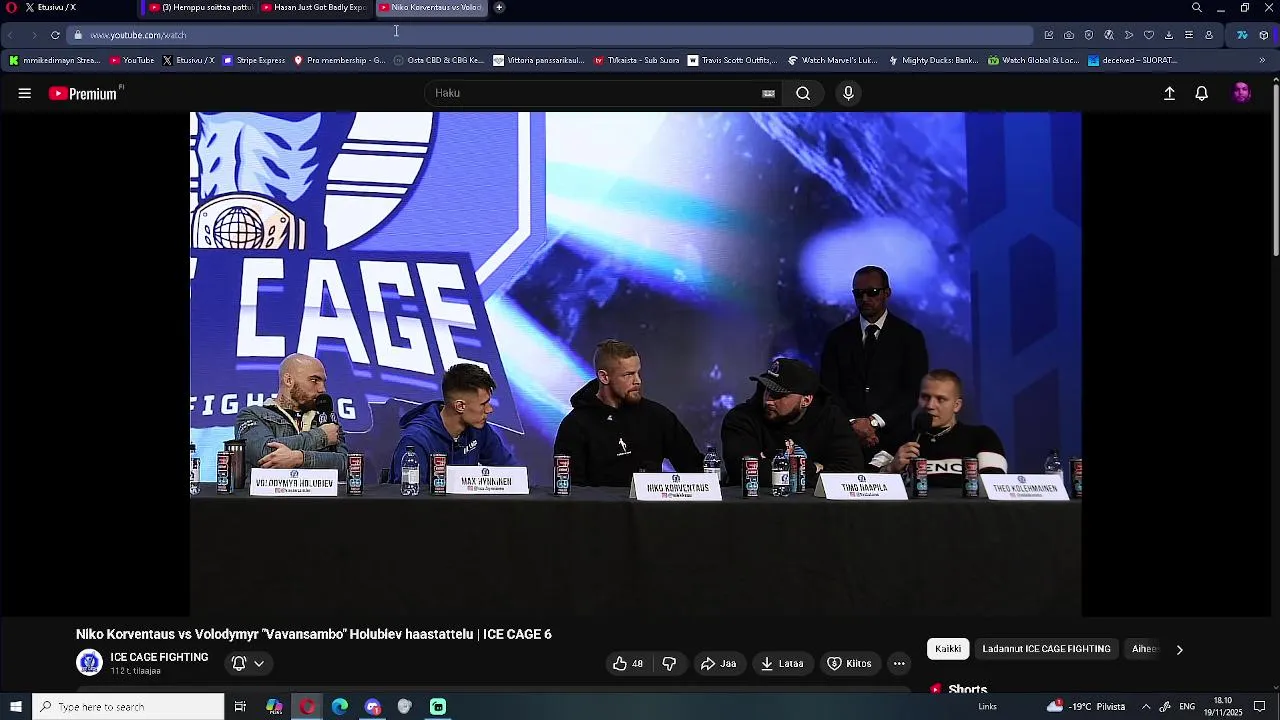Viewport: 1280px width, 720px height.
Task: Open Windows action center notifications
Action: click(1260, 707)
